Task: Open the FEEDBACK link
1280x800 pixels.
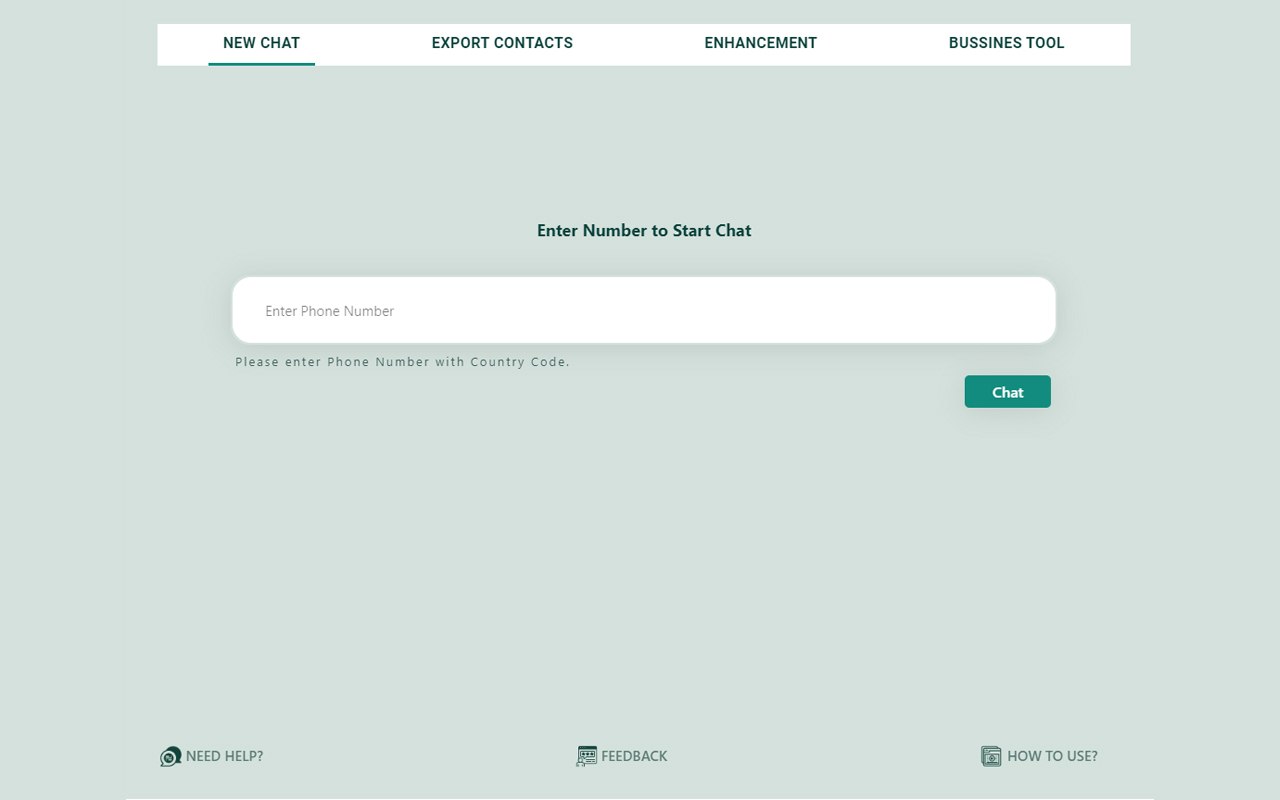Action: pyautogui.click(x=634, y=756)
